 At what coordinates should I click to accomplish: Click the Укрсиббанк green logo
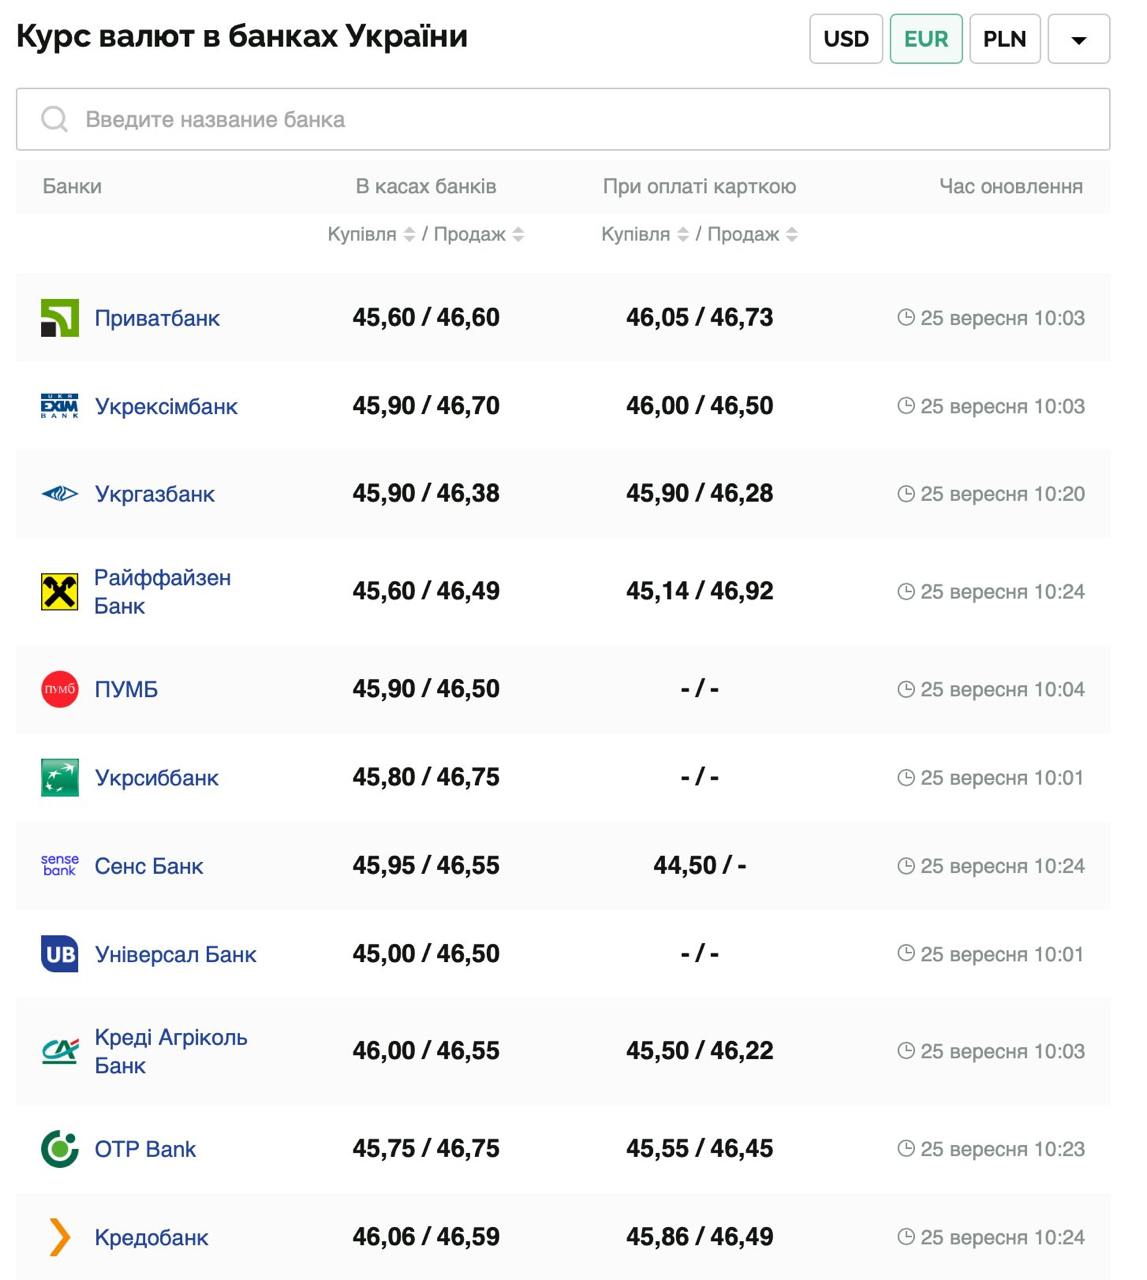pos(59,778)
